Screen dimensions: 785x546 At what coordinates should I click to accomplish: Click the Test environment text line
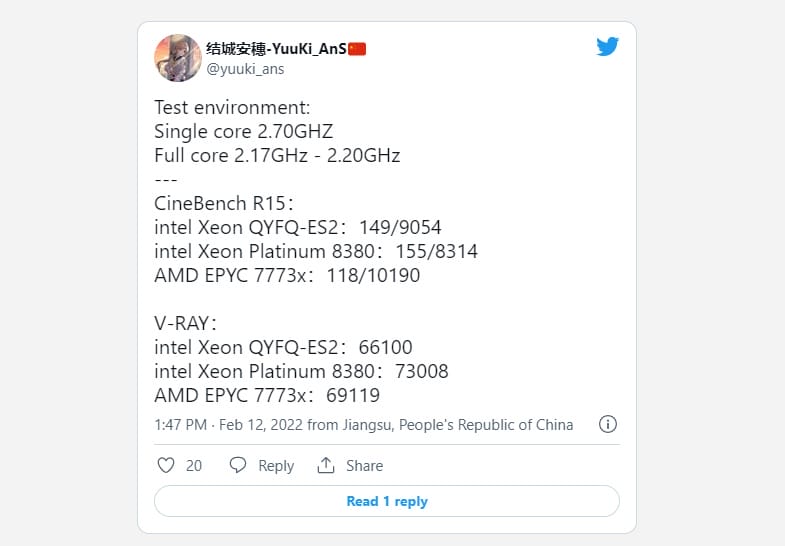pyautogui.click(x=232, y=107)
